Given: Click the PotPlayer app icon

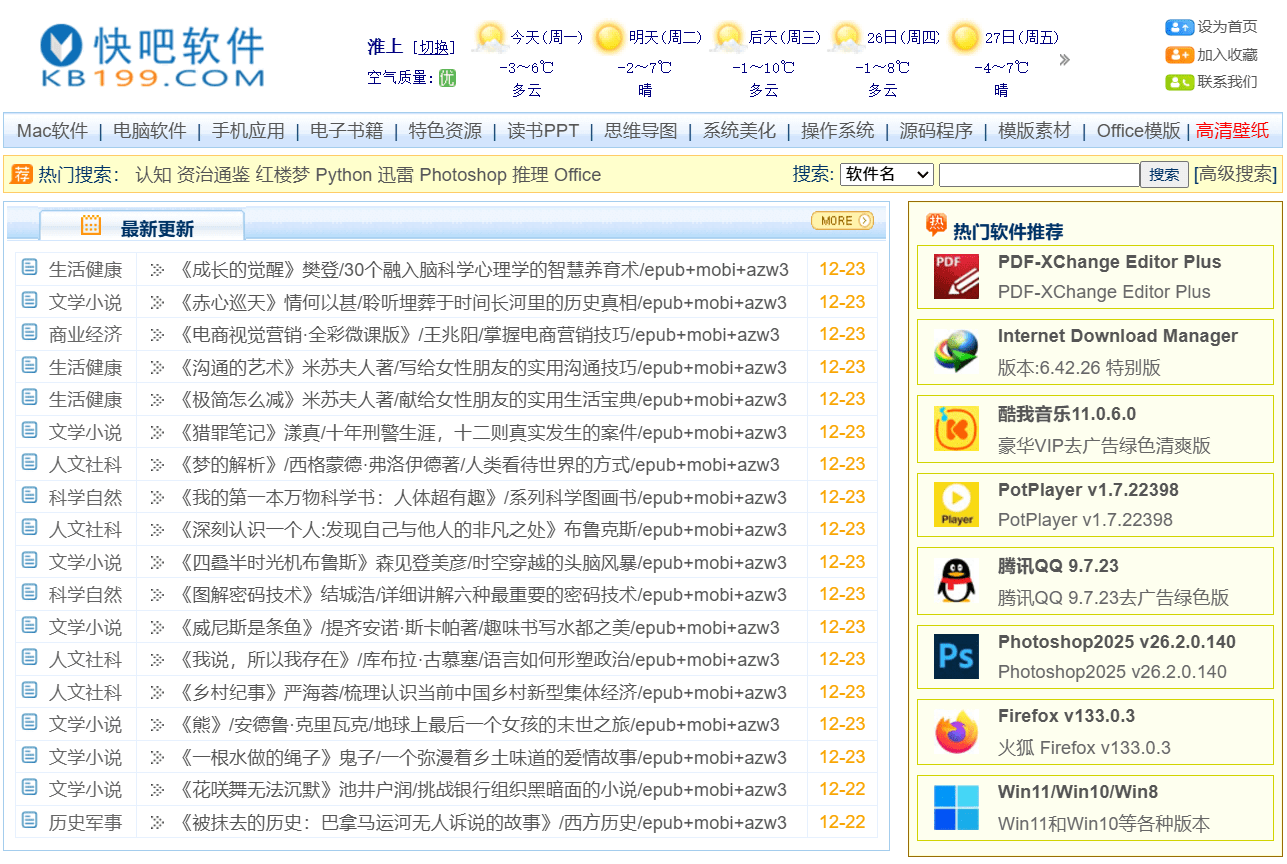Looking at the screenshot, I should [x=956, y=504].
